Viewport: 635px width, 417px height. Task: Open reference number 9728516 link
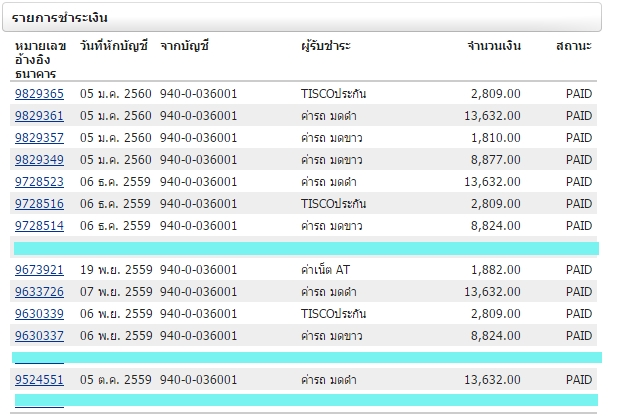(39, 204)
